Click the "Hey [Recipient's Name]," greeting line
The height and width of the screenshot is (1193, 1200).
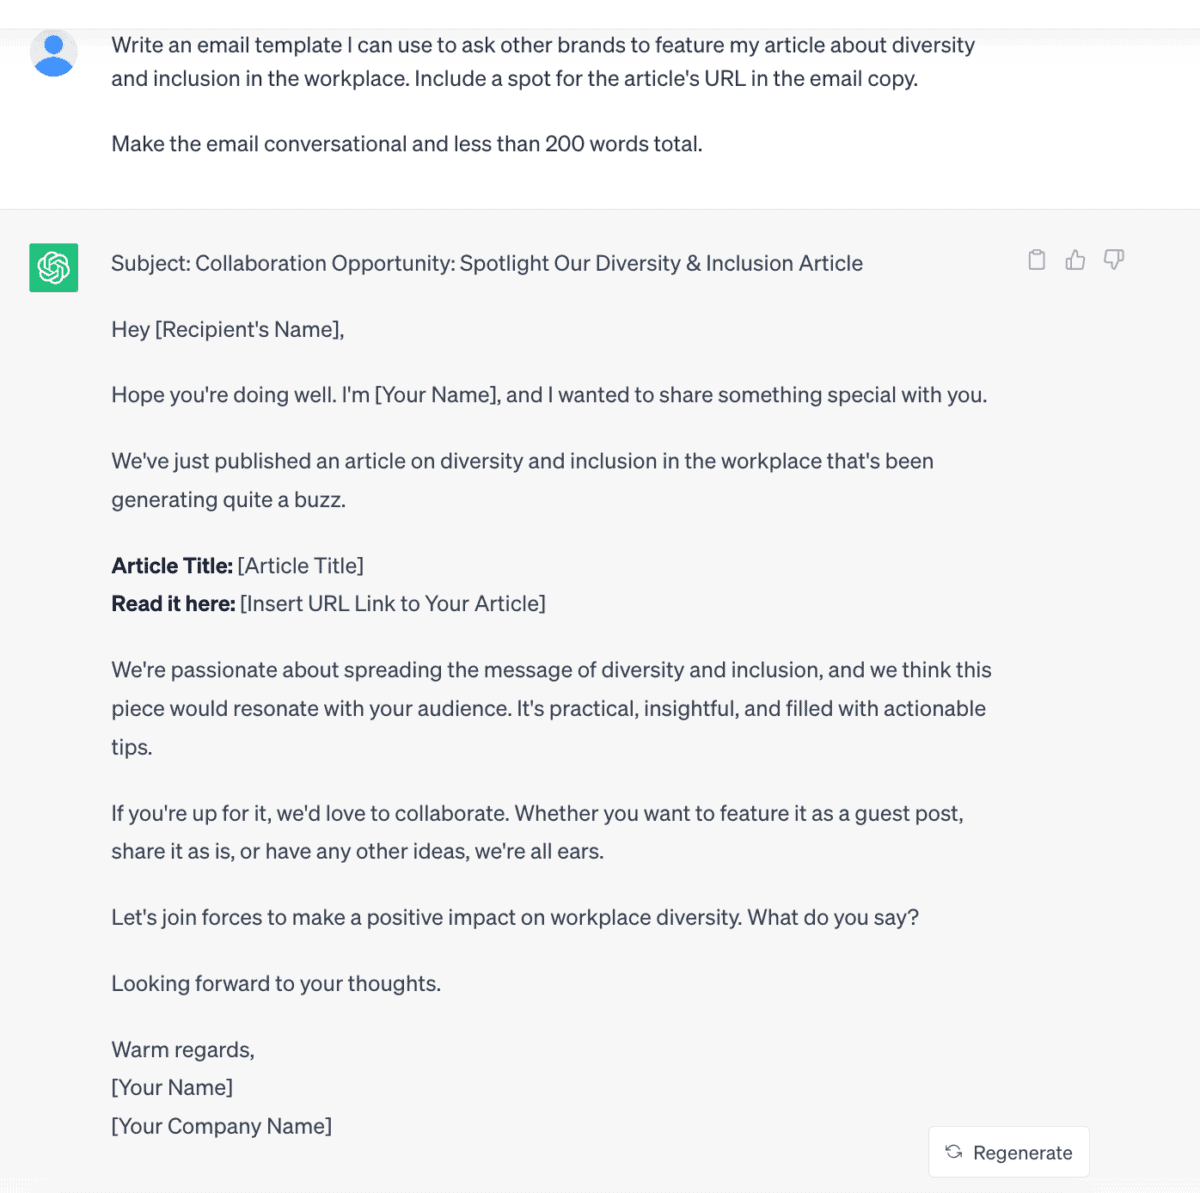[x=228, y=329]
